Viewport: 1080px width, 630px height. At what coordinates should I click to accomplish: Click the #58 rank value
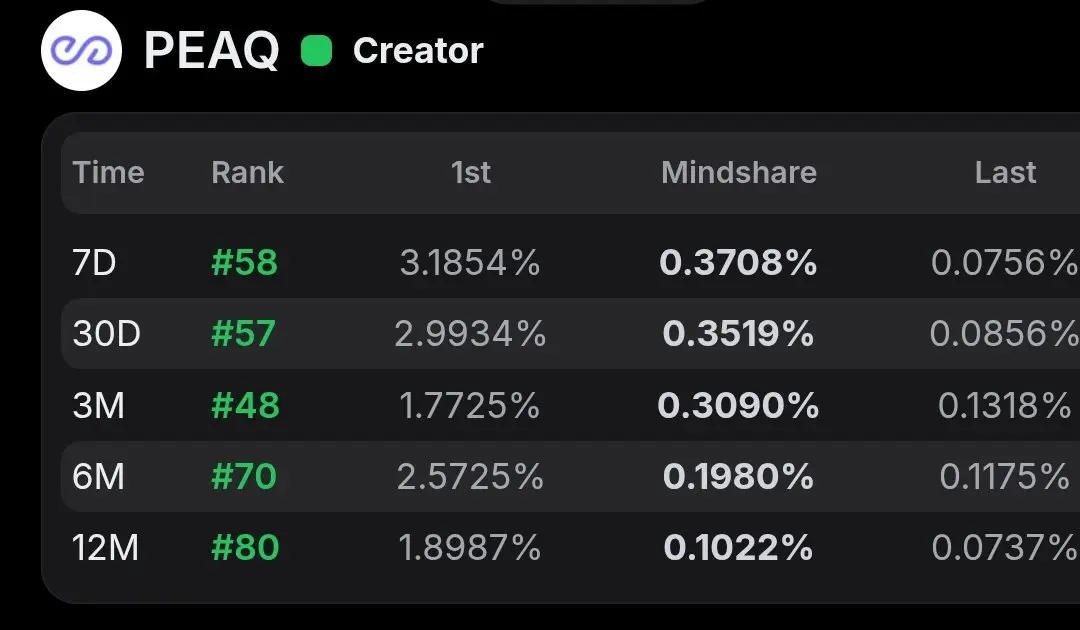click(245, 263)
